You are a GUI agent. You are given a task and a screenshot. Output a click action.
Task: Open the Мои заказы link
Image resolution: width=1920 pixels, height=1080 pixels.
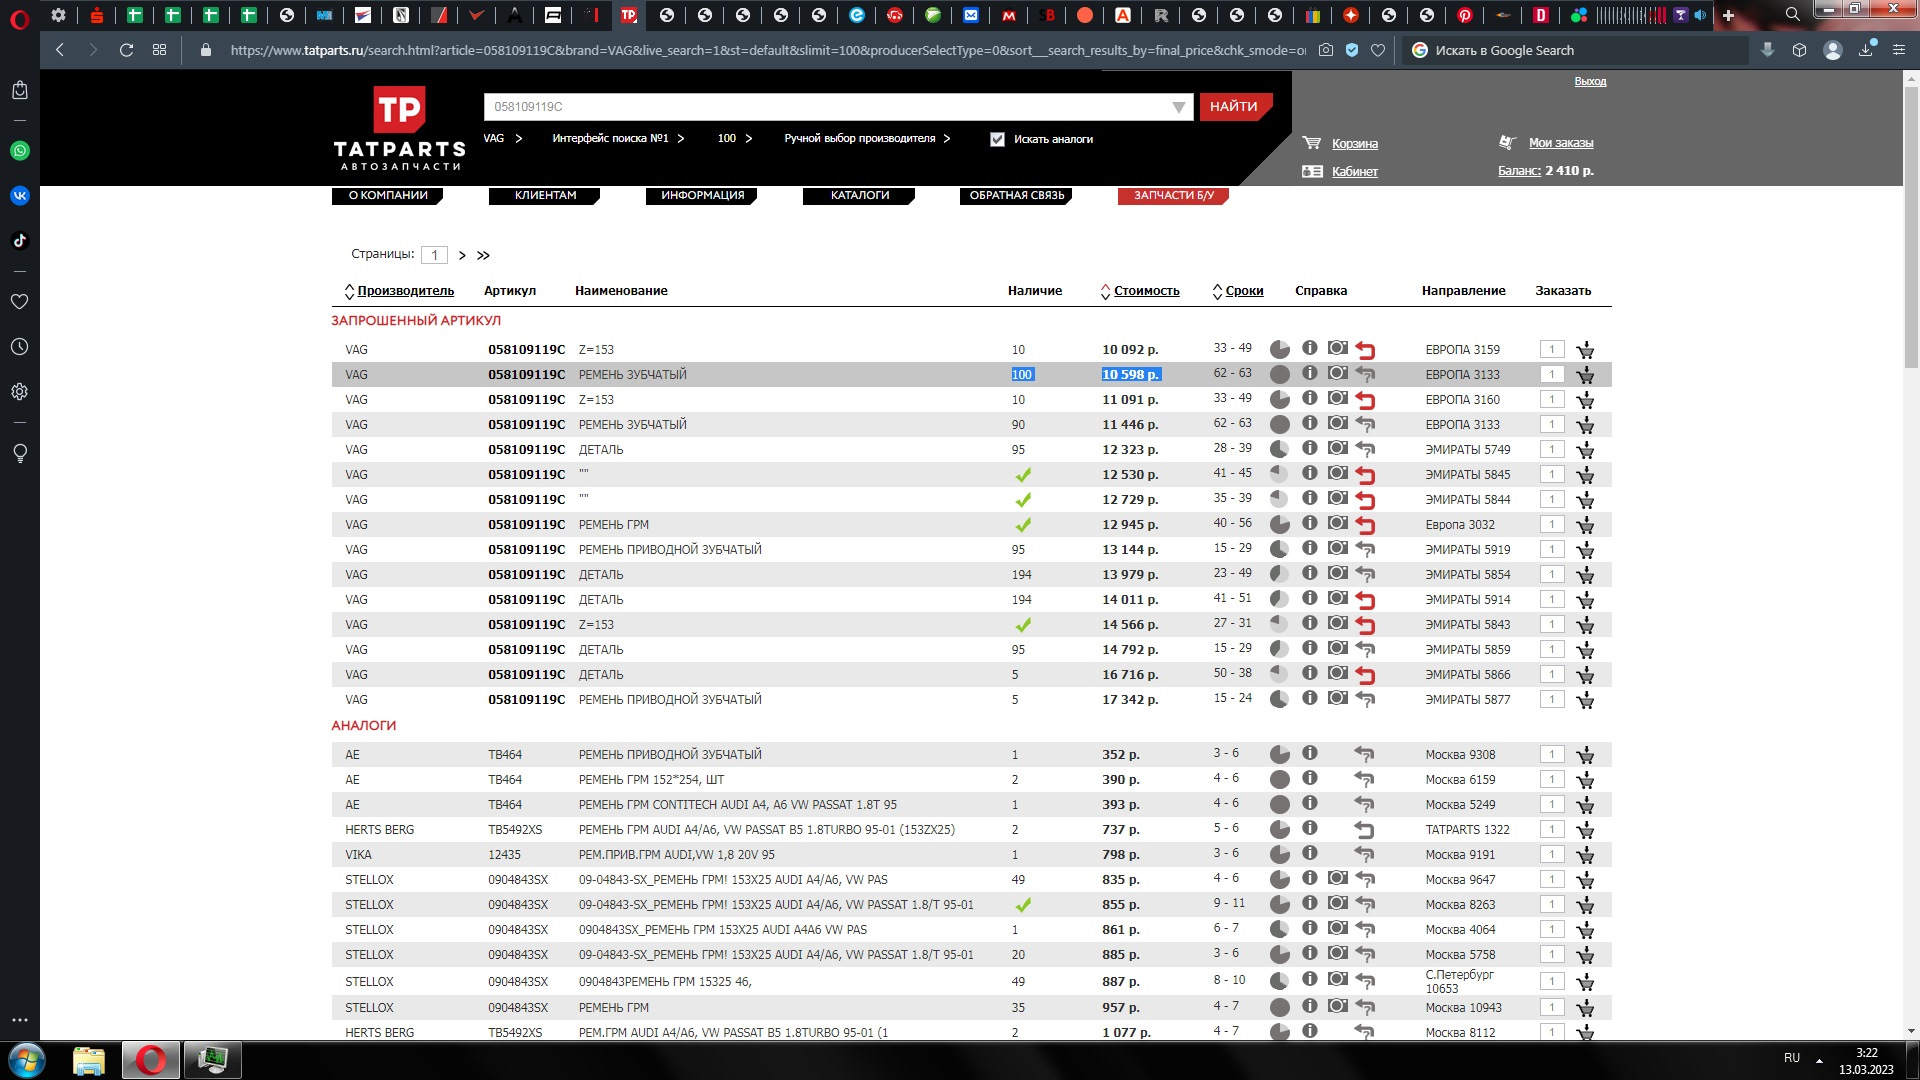[x=1561, y=143]
